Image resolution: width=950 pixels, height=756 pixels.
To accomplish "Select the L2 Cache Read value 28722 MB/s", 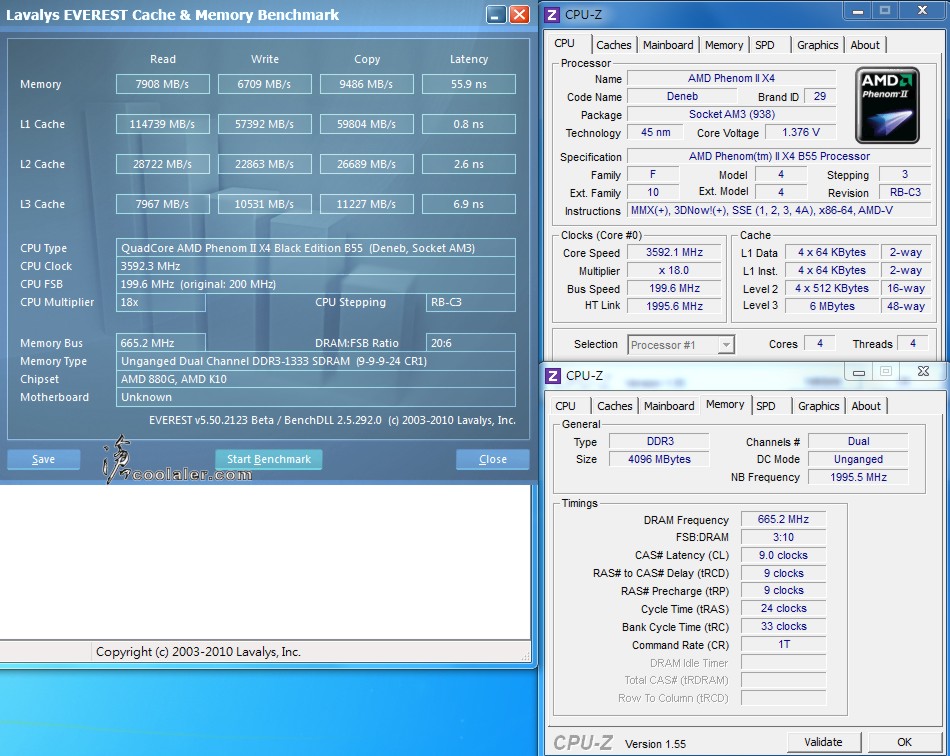I will (x=163, y=164).
